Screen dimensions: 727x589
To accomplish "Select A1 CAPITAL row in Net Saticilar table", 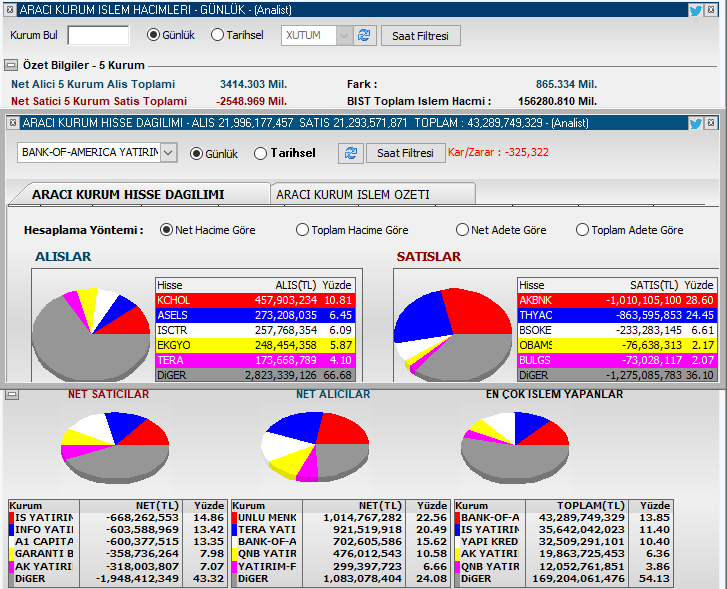I will pos(117,542).
